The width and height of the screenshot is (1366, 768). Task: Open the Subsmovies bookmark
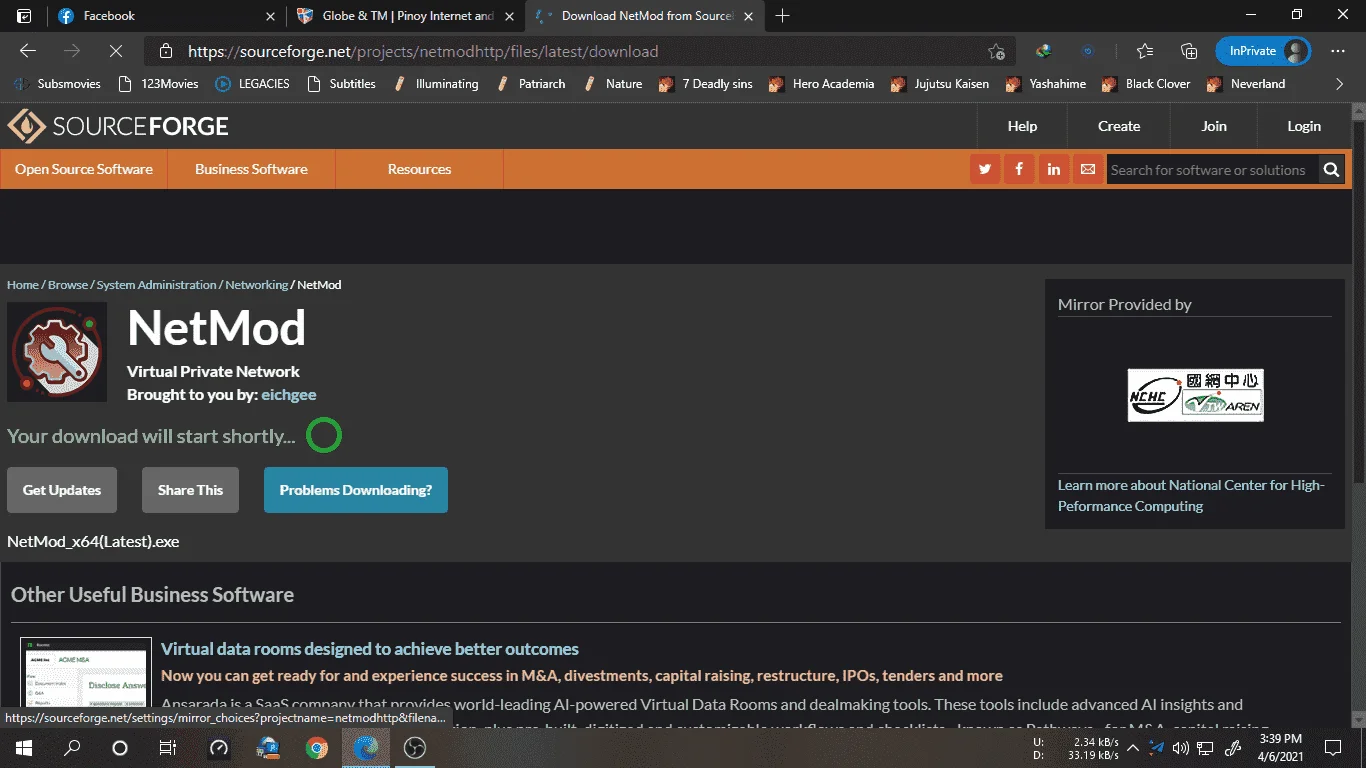coord(59,84)
